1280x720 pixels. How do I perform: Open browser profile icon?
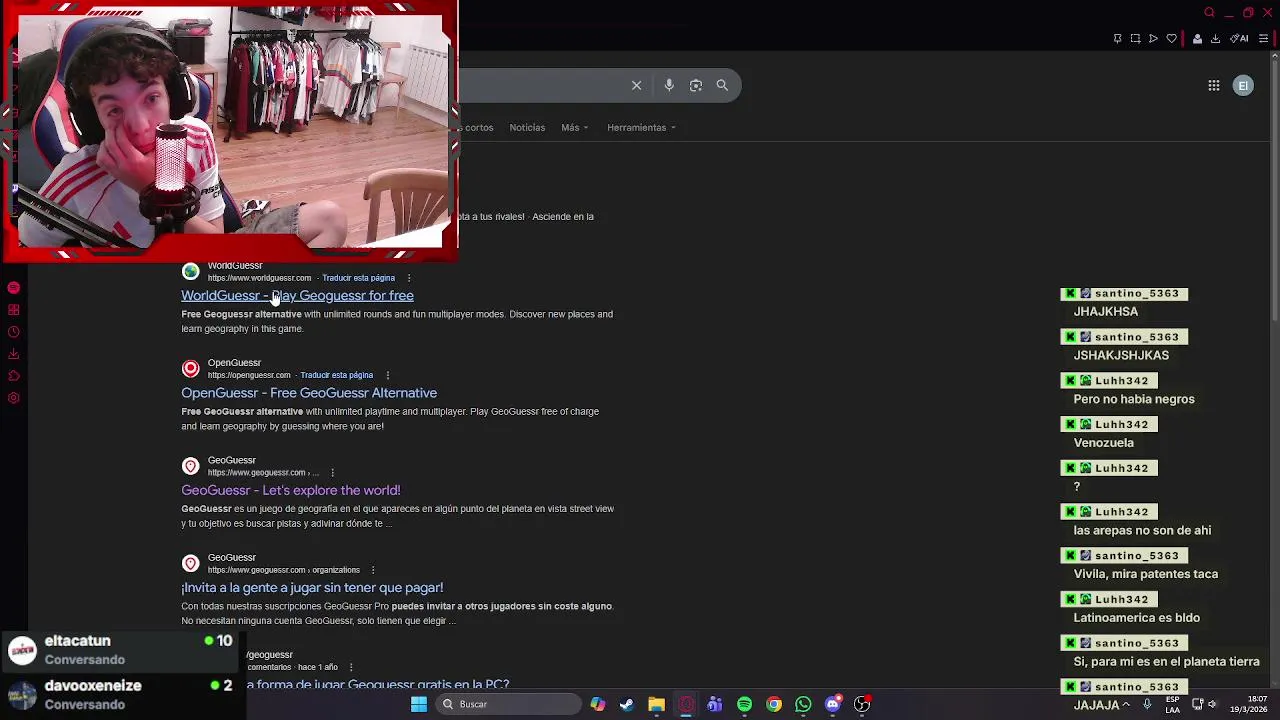[x=1197, y=39]
